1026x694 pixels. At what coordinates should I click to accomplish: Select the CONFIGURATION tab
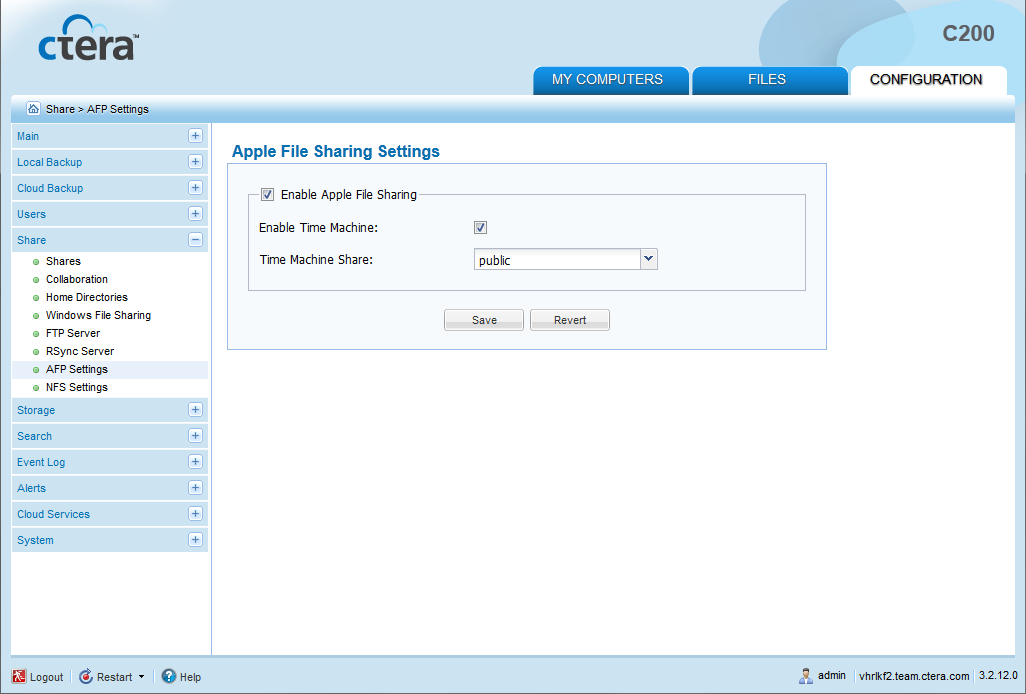929,80
